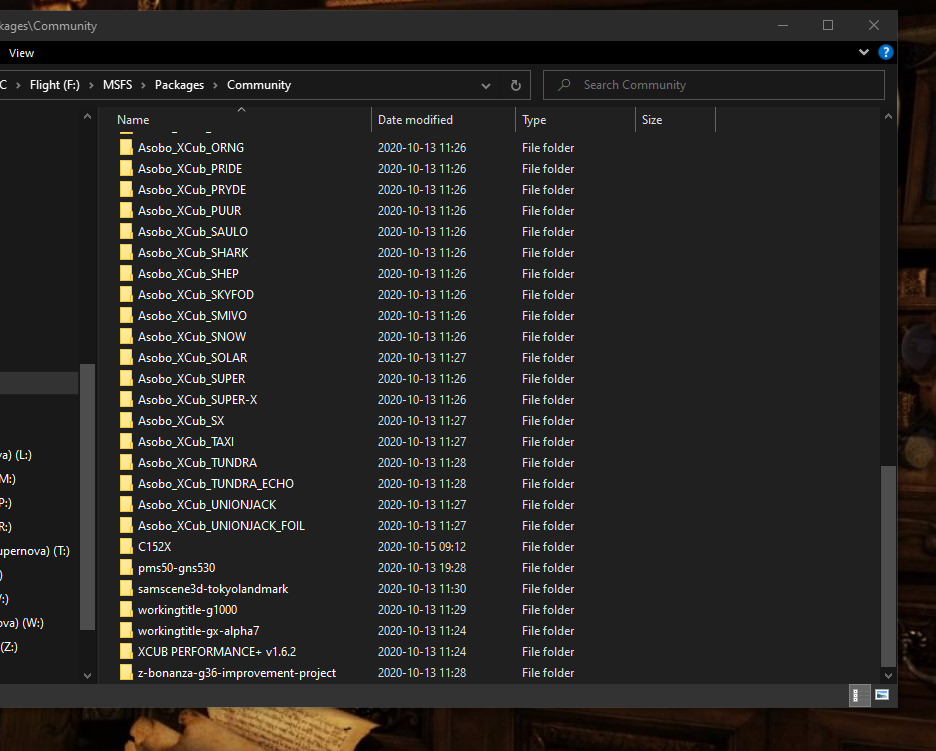Expand the ribbon with the chevron
Viewport: 936px width, 751px height.
(x=863, y=53)
